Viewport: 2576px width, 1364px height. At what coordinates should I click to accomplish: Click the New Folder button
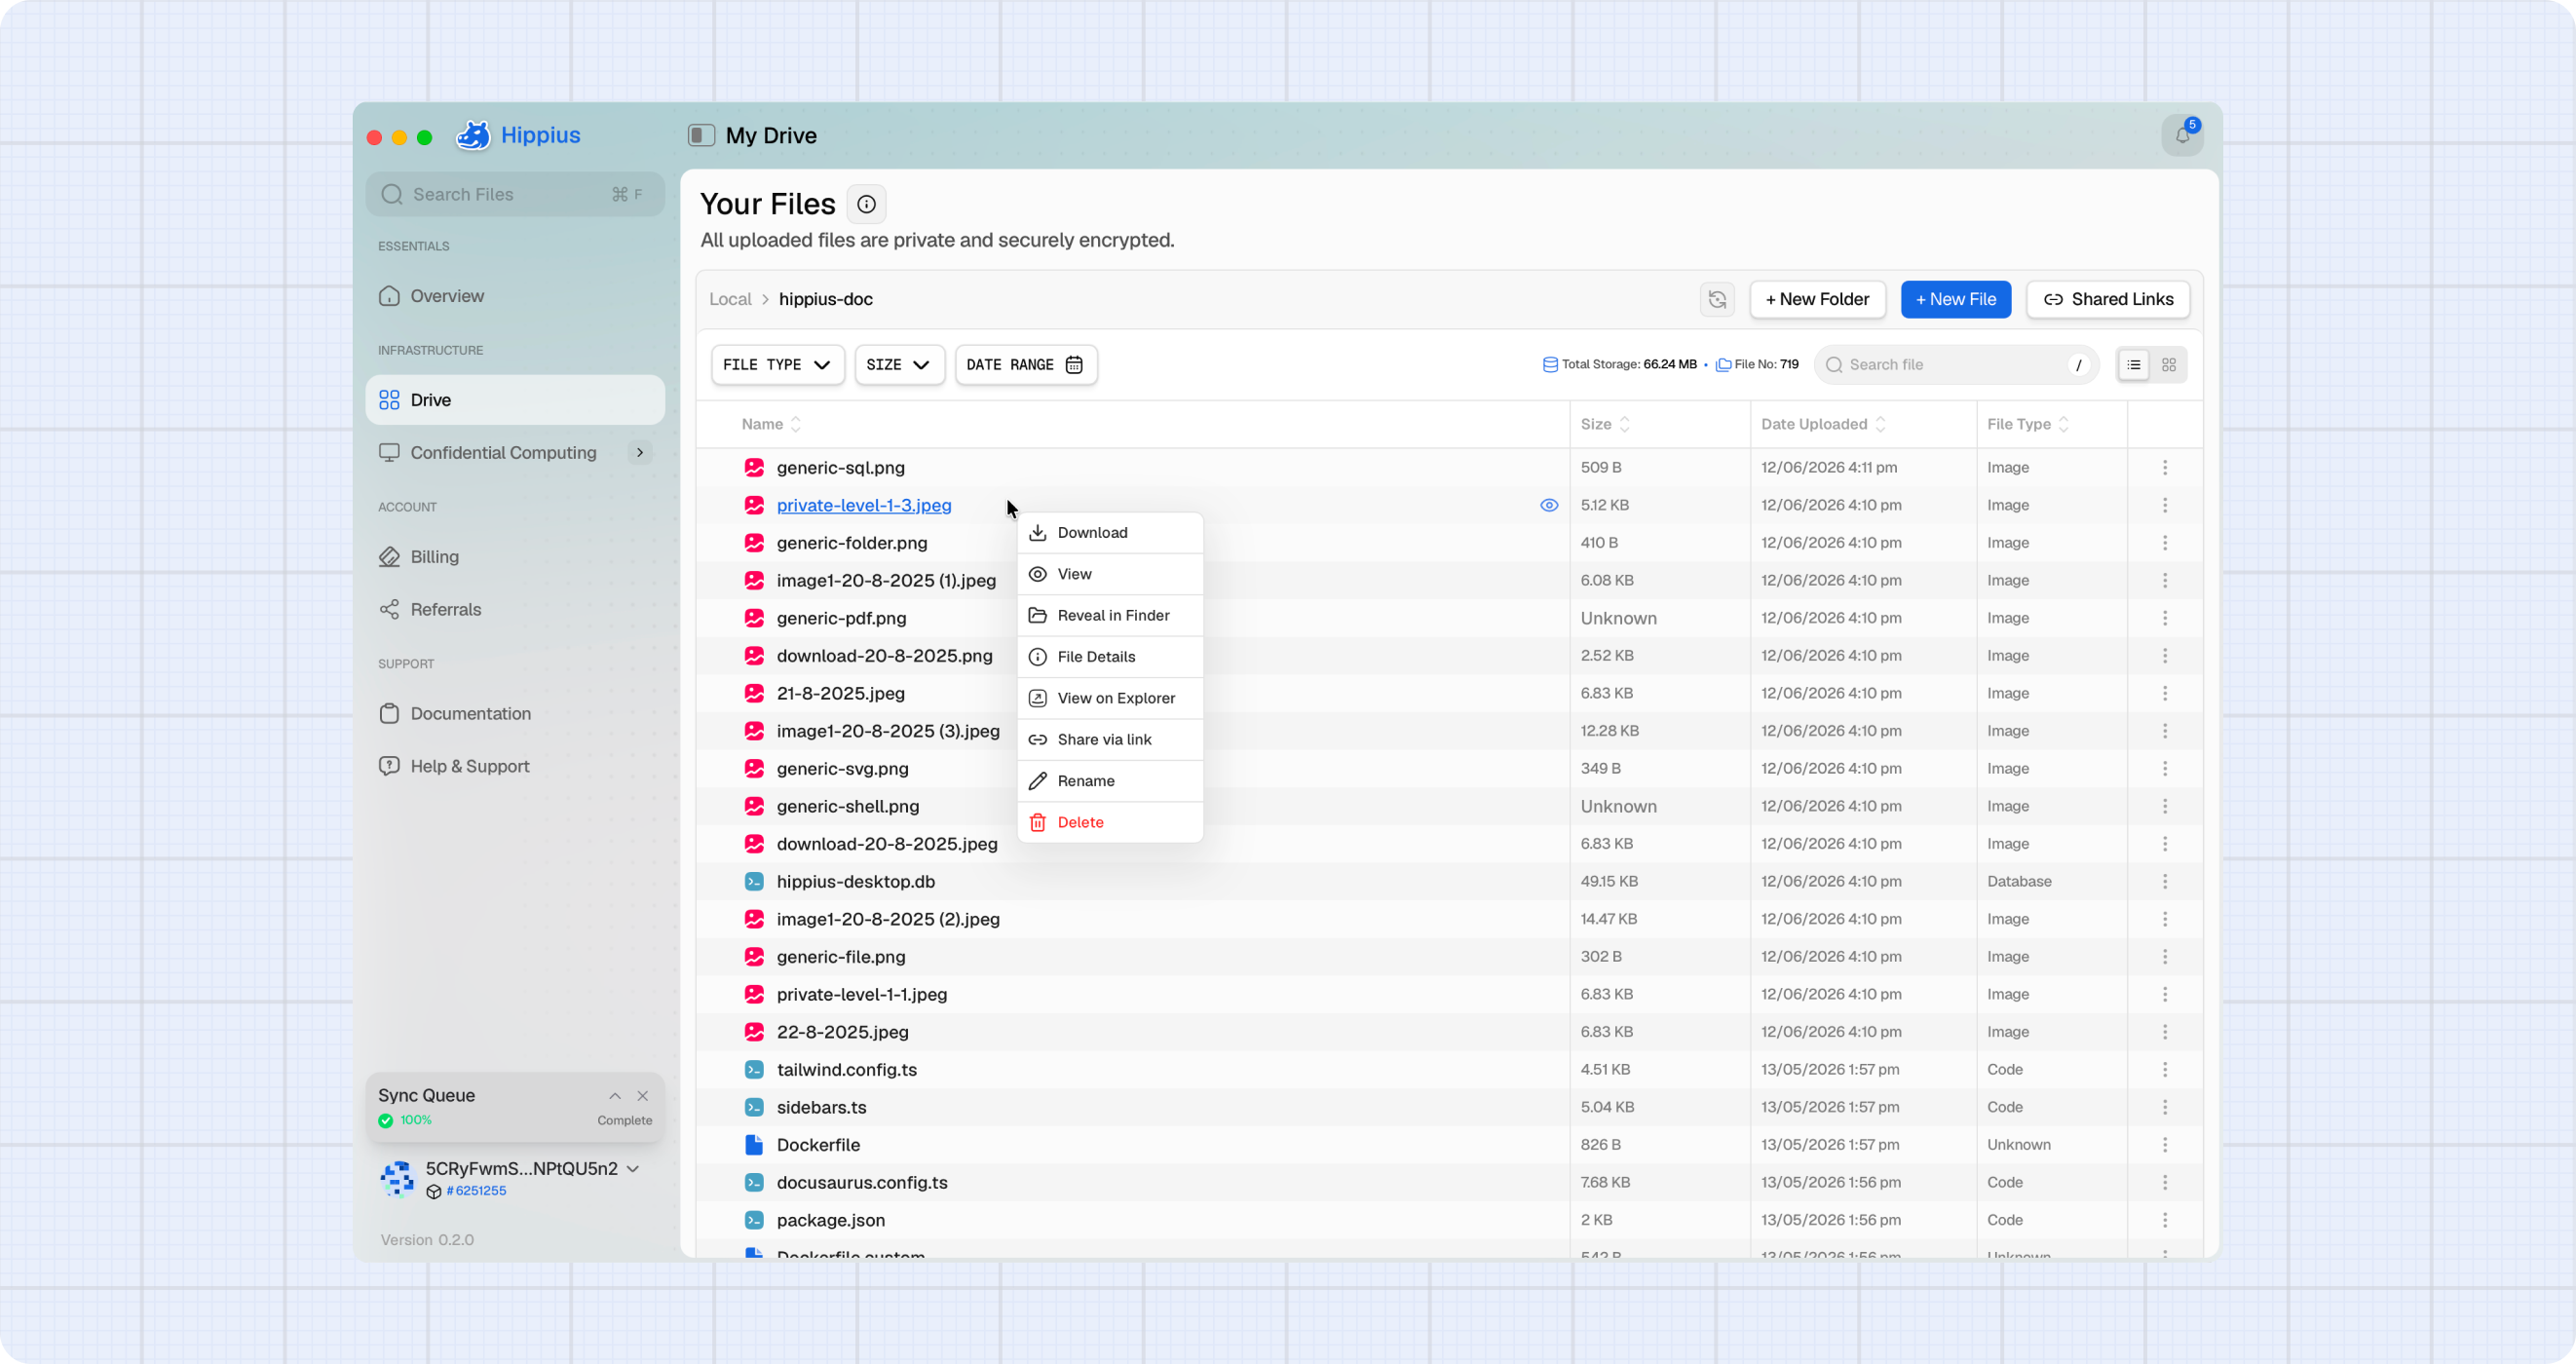click(1817, 299)
